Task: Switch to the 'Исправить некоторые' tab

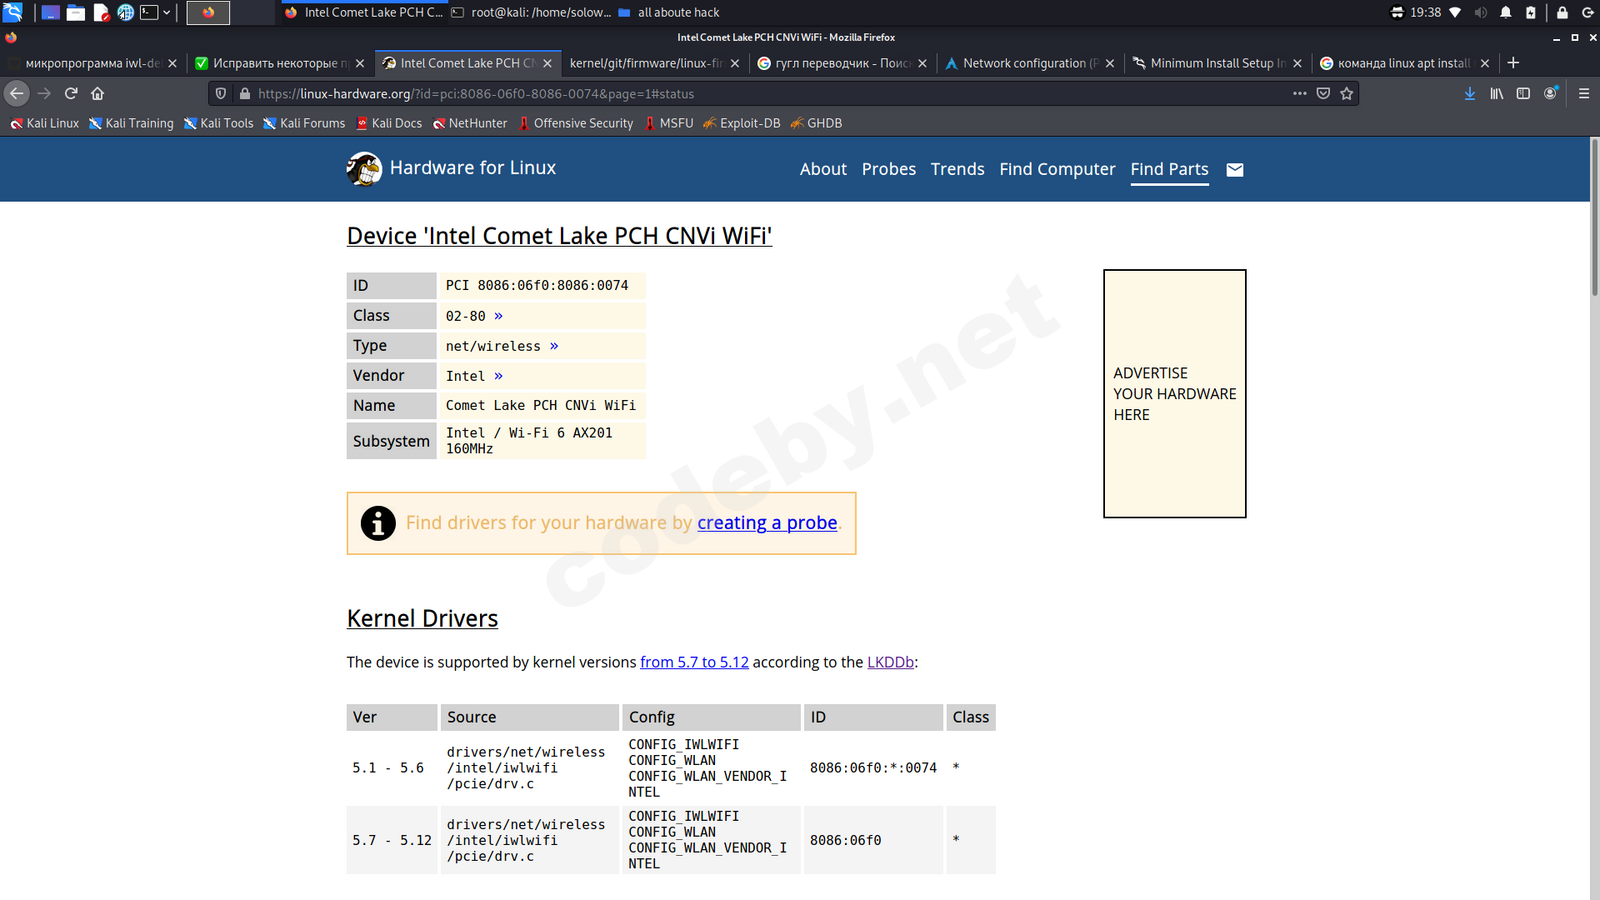Action: (x=280, y=63)
